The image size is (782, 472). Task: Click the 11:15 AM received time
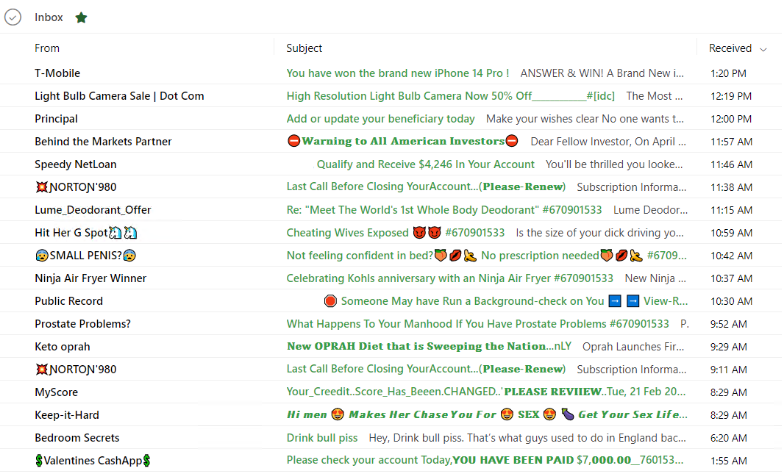[731, 210]
